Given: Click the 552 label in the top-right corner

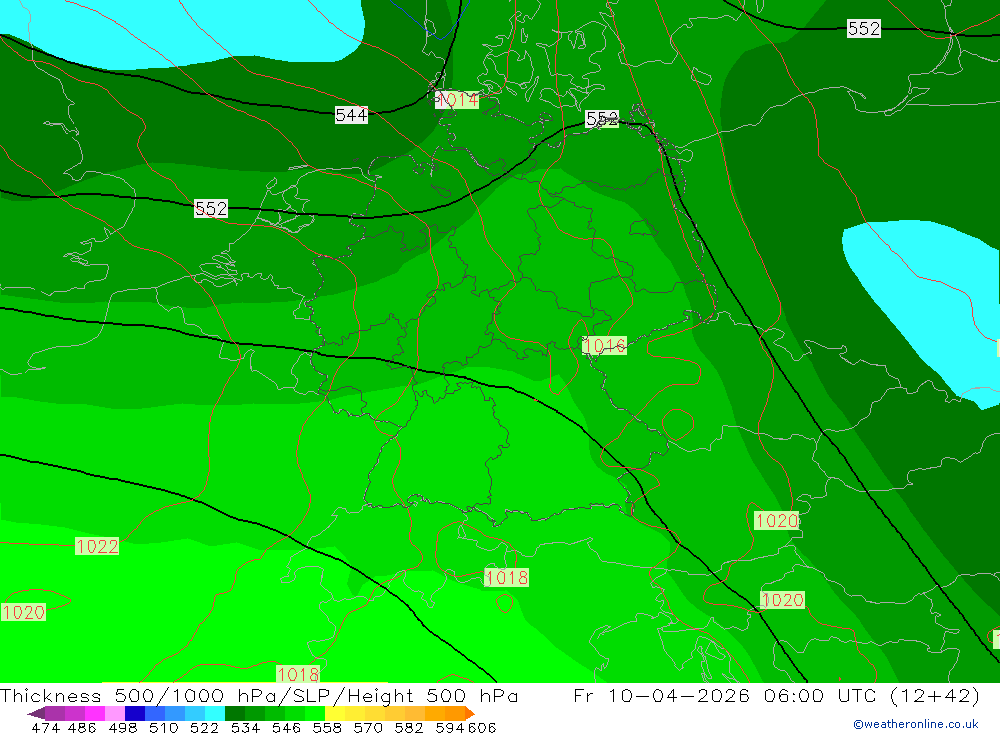Looking at the screenshot, I should (x=864, y=29).
